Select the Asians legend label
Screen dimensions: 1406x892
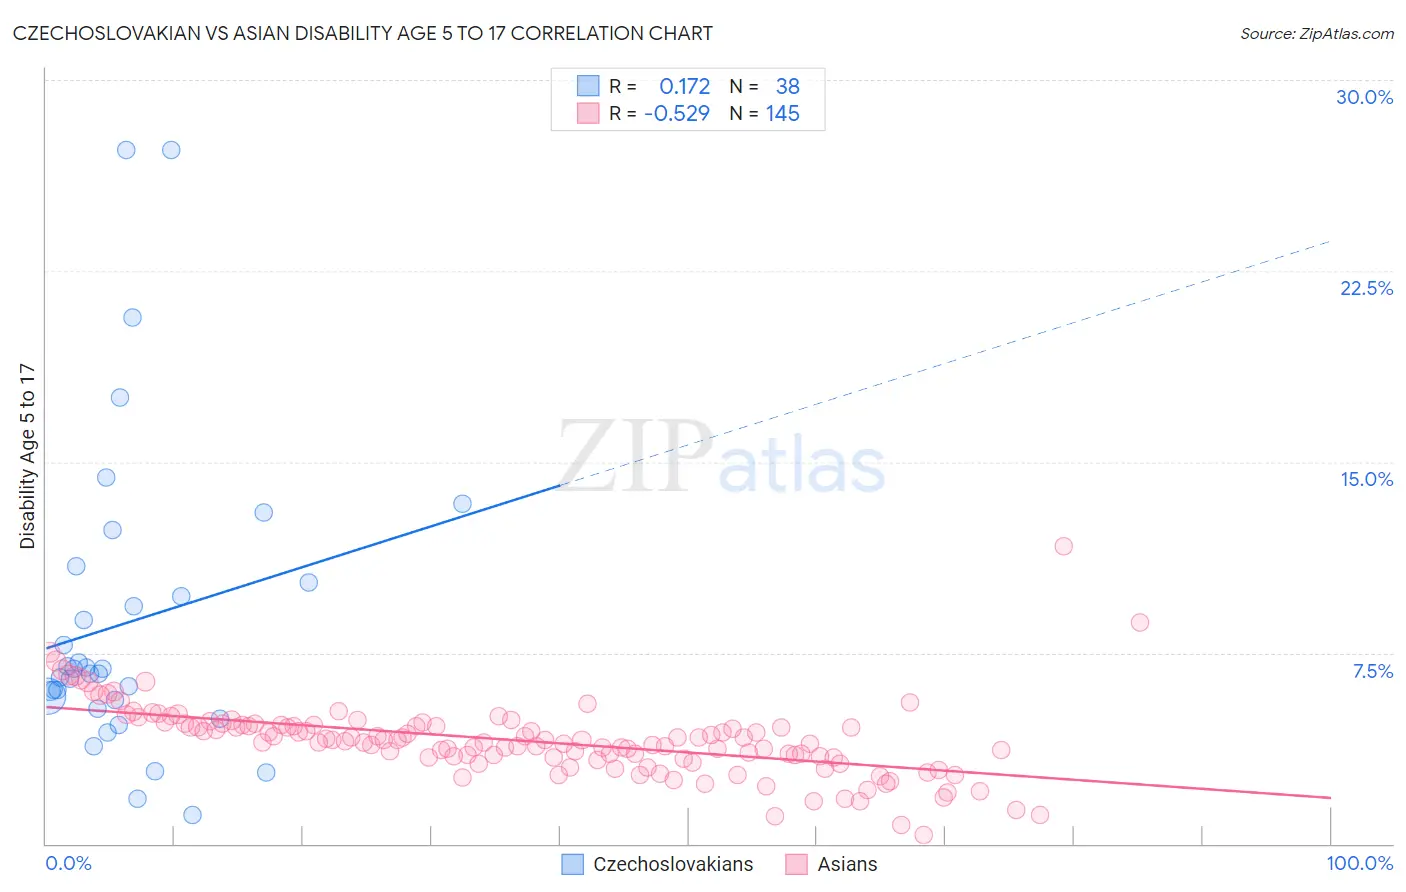tap(847, 864)
